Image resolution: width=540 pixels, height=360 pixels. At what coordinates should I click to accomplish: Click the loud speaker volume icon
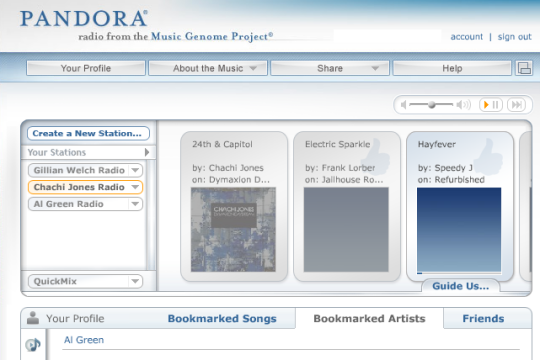point(463,104)
